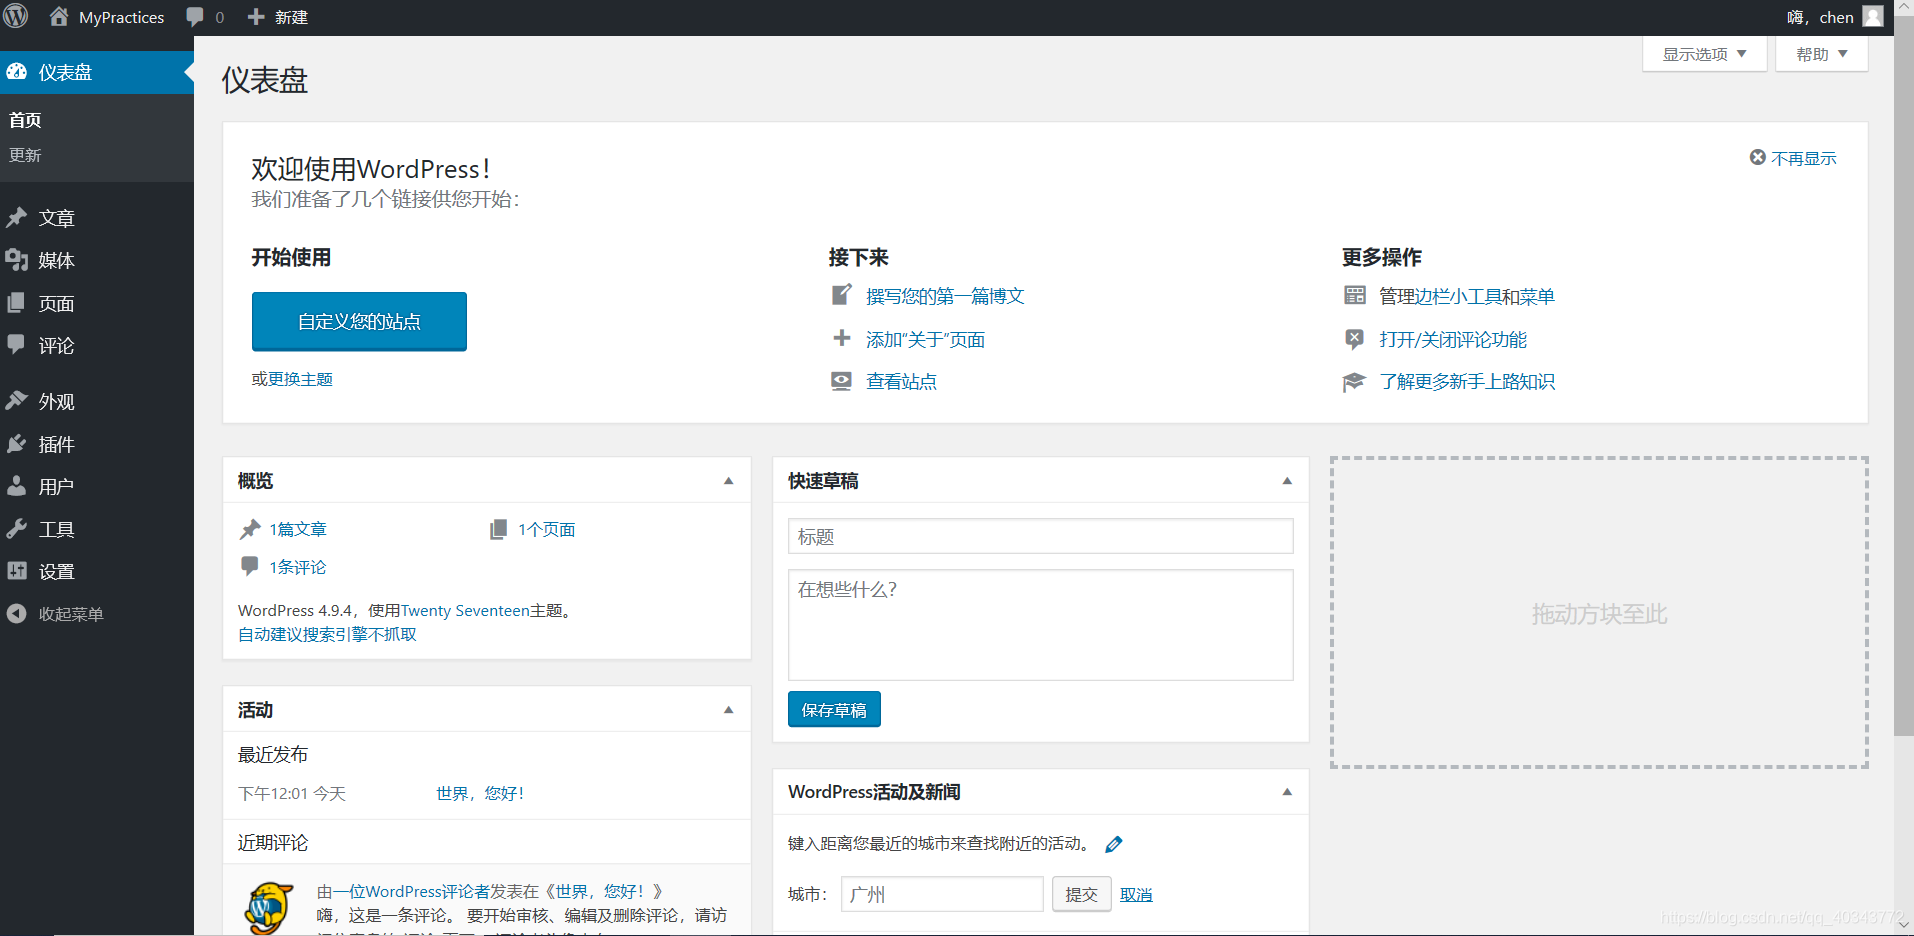Collapse the 概览 widget with its arrow
Screen dimensions: 1914x936
729,481
